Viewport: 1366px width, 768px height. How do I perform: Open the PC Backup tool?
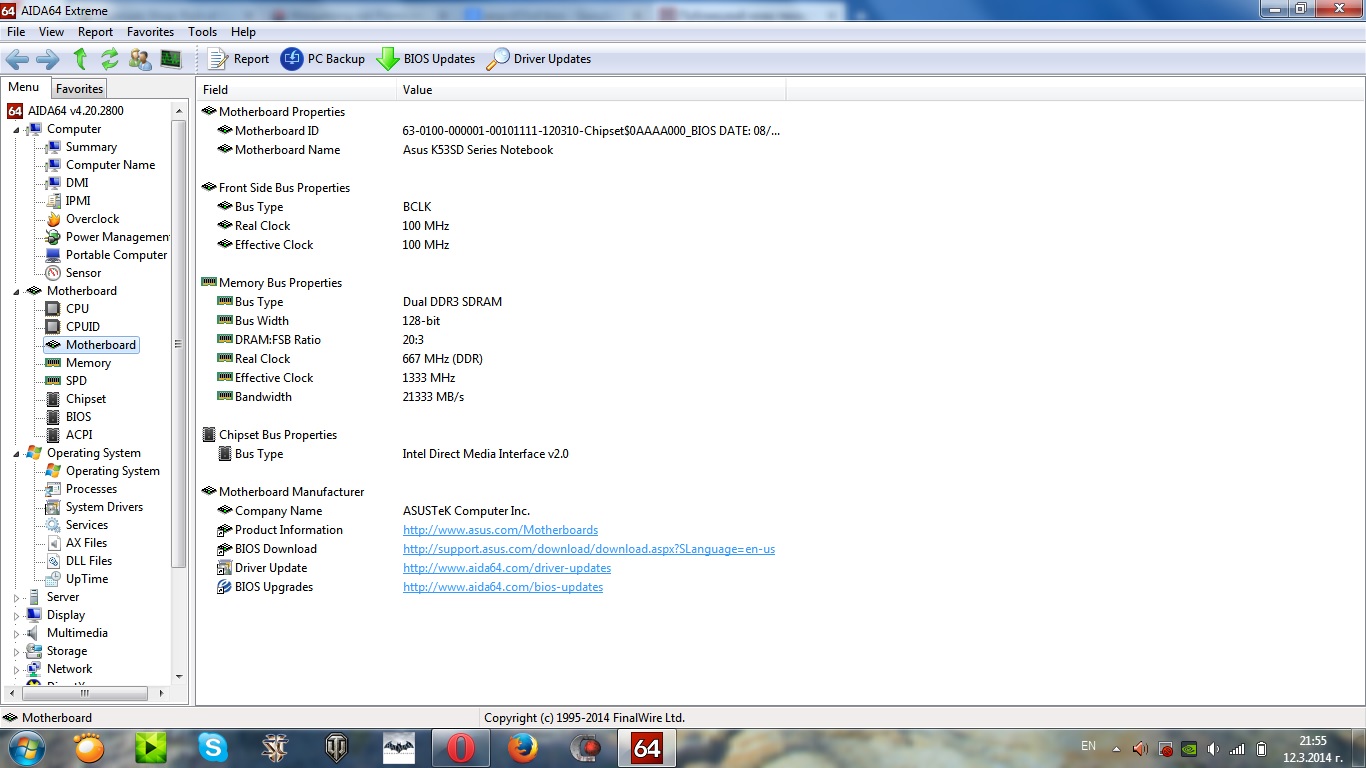click(323, 59)
